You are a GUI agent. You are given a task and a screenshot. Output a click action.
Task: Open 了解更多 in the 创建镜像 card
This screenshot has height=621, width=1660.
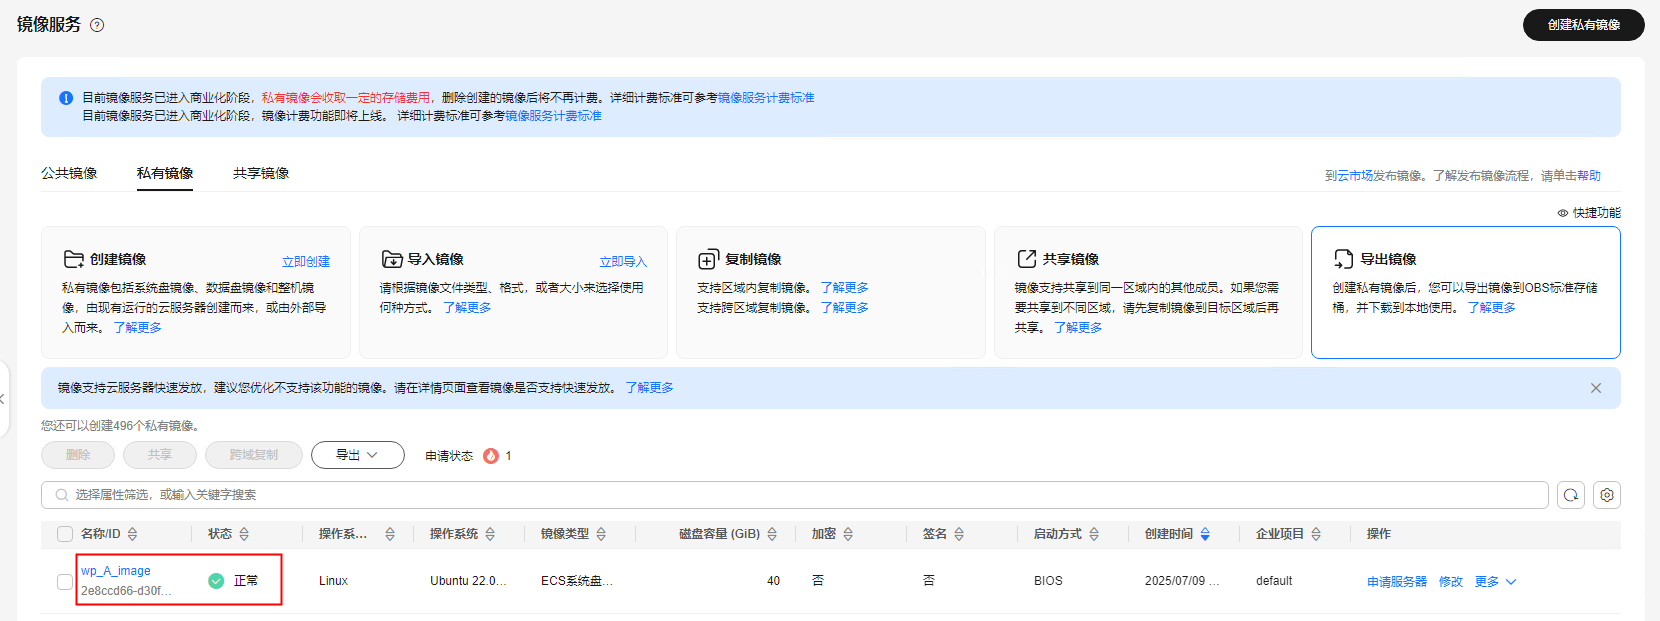click(137, 328)
